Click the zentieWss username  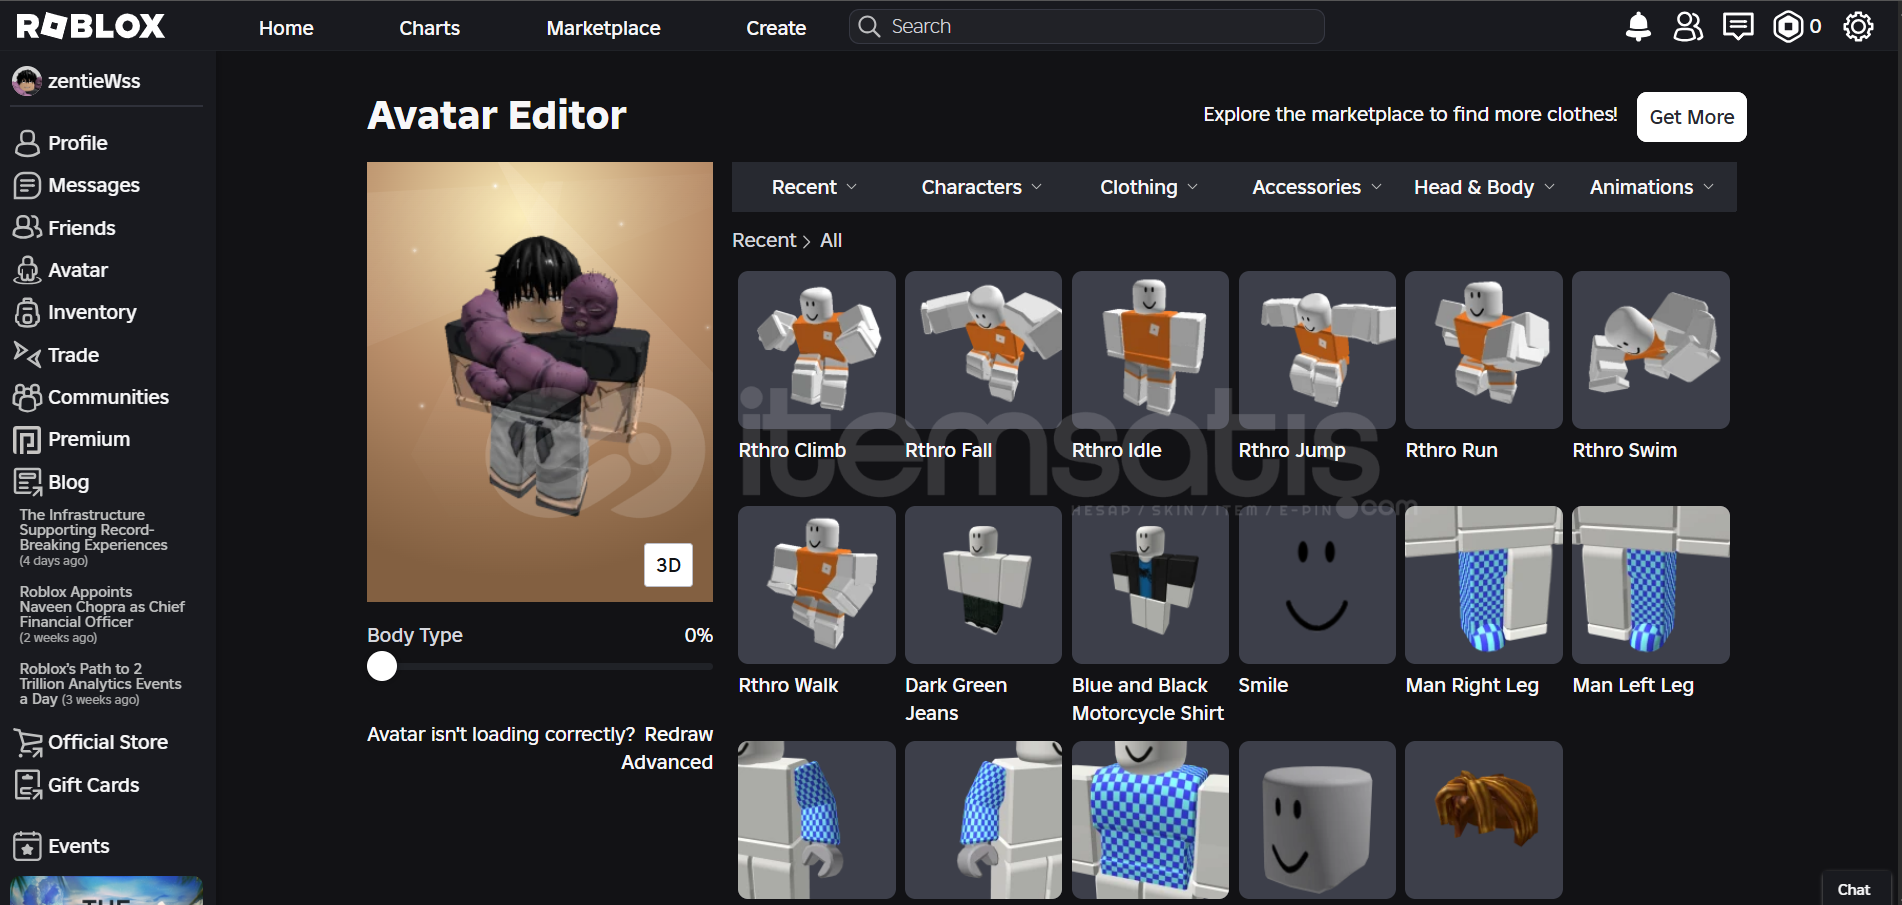[x=94, y=81]
